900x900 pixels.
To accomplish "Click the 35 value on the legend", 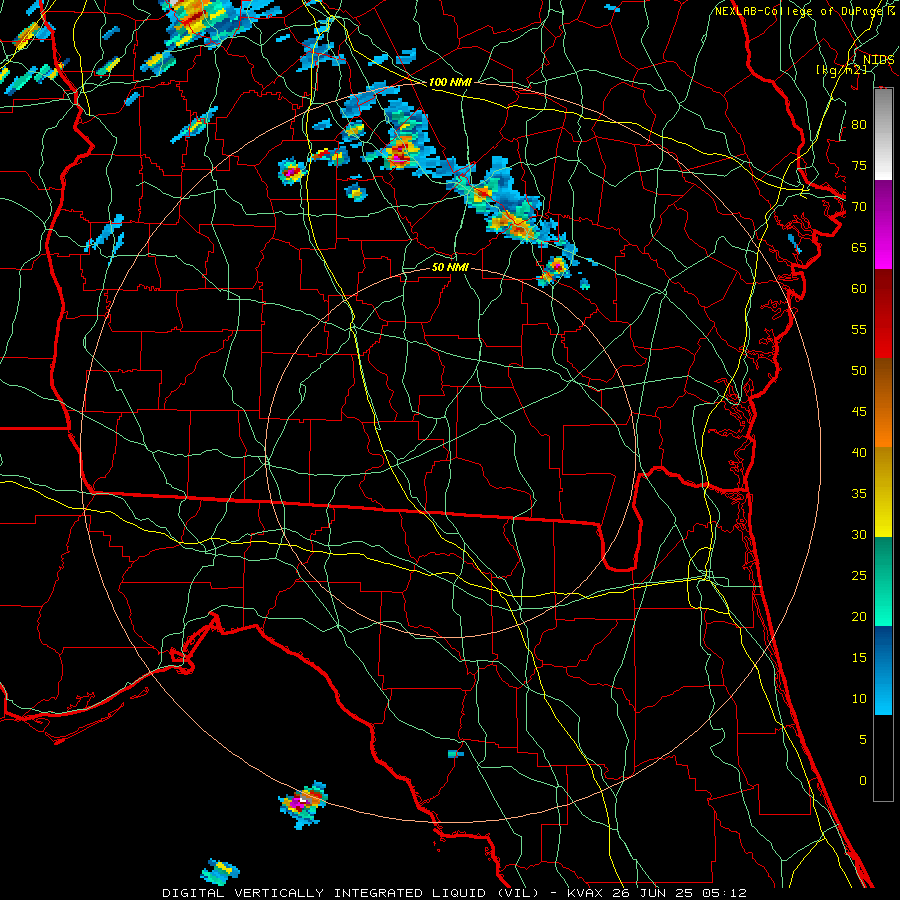I will pyautogui.click(x=859, y=494).
